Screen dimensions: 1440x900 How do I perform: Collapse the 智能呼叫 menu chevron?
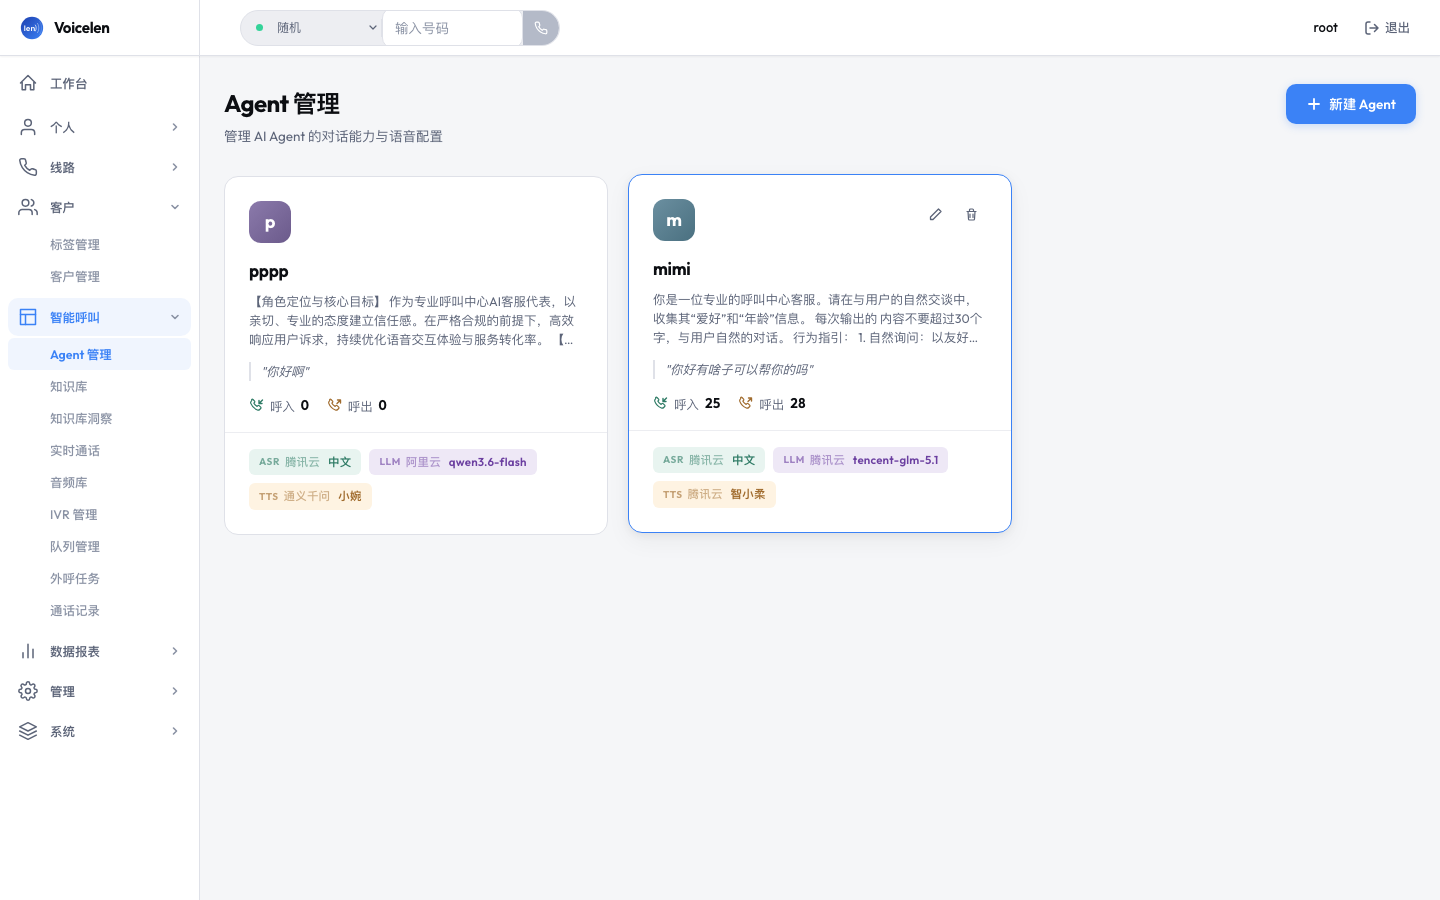pos(175,317)
